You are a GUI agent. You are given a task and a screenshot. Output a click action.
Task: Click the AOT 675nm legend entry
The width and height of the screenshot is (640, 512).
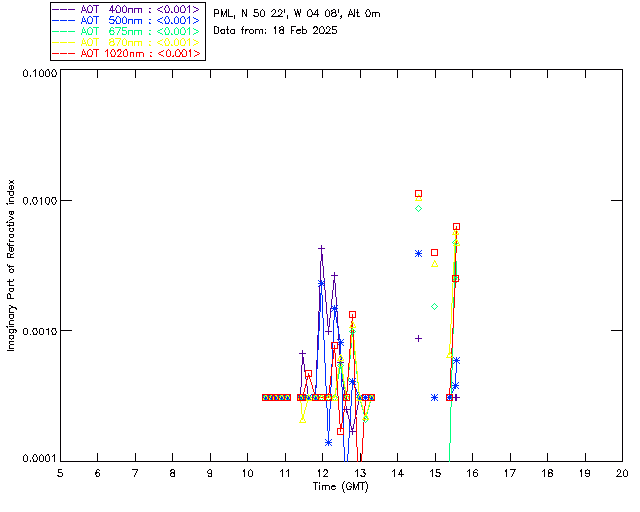tap(127, 31)
